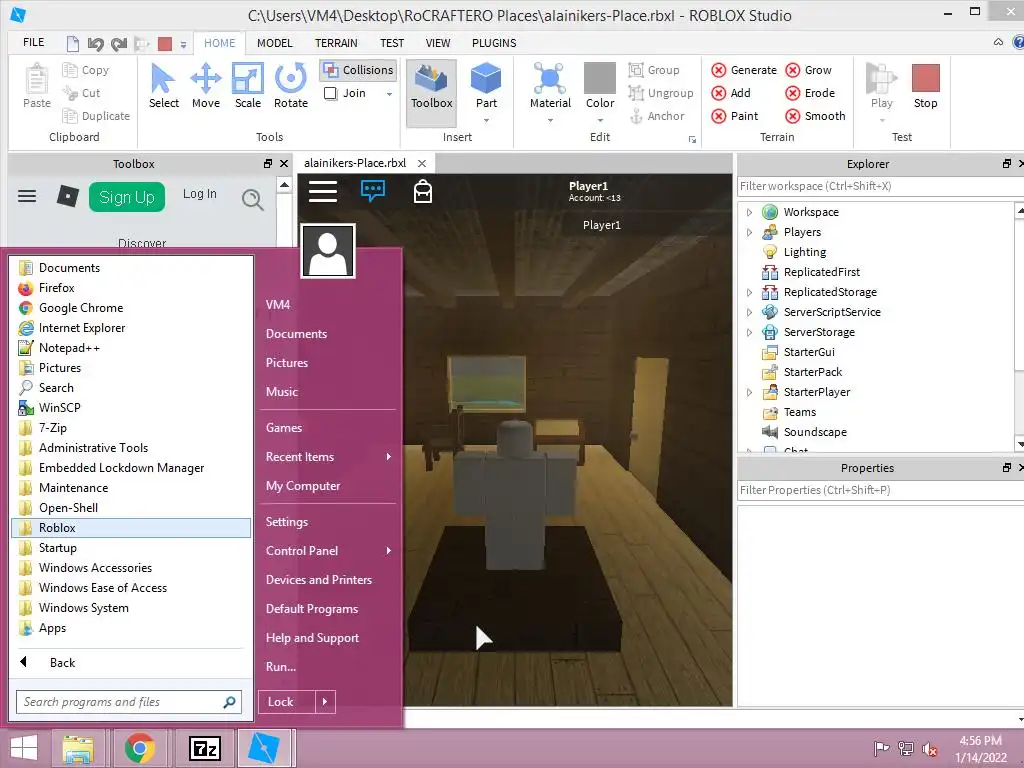Pick the Rotate tool
This screenshot has height=768, width=1024.
291,86
